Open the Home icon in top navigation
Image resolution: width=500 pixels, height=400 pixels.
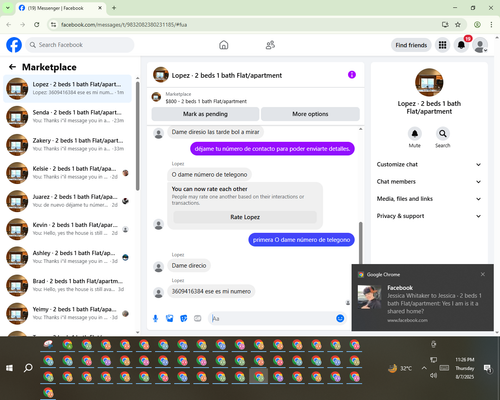224,45
